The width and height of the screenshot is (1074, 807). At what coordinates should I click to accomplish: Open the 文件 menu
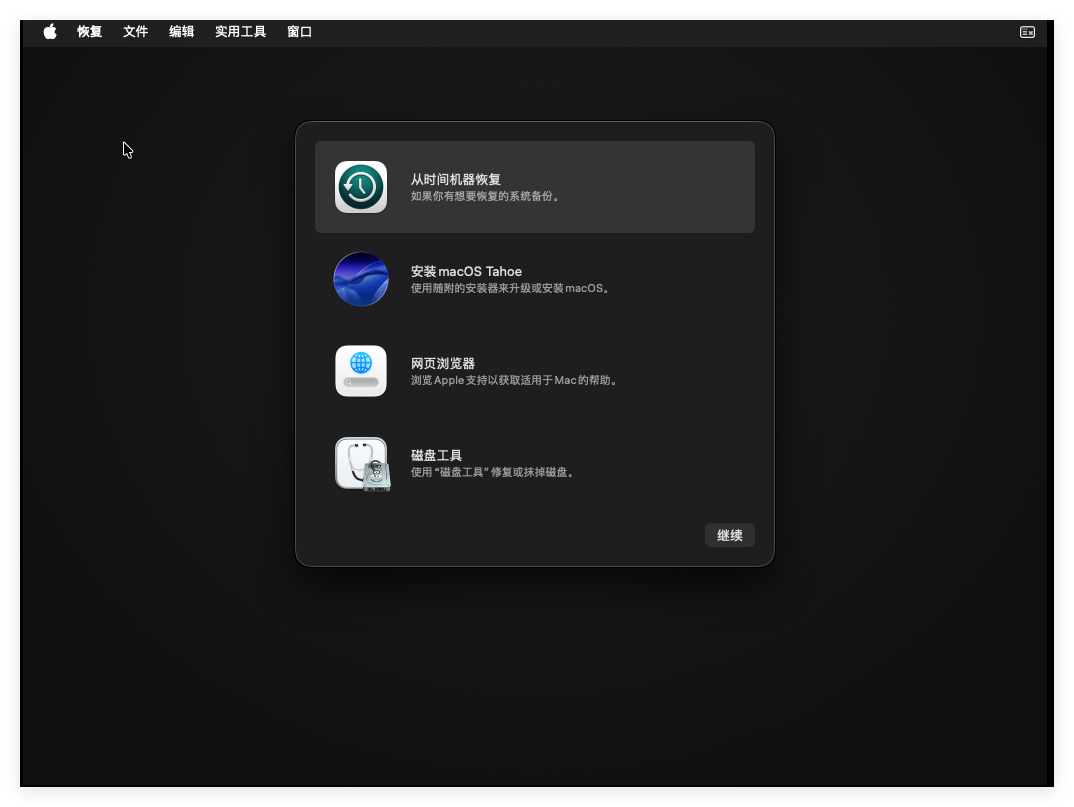point(136,32)
